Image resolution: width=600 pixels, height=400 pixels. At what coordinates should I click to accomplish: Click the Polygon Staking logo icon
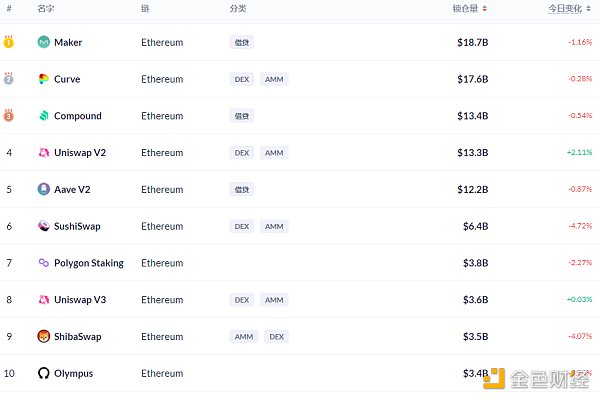click(x=43, y=263)
